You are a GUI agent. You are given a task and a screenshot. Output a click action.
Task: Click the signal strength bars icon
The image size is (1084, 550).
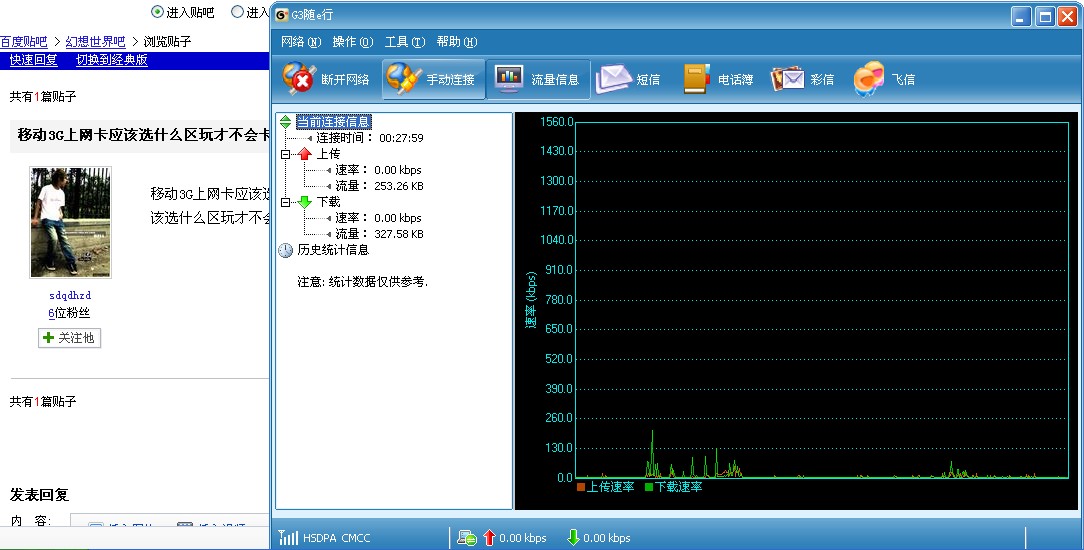[288, 538]
